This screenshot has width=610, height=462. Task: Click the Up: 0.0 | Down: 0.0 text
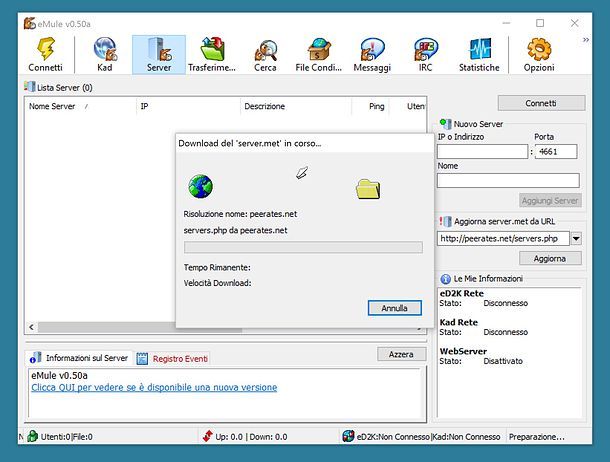pos(251,437)
